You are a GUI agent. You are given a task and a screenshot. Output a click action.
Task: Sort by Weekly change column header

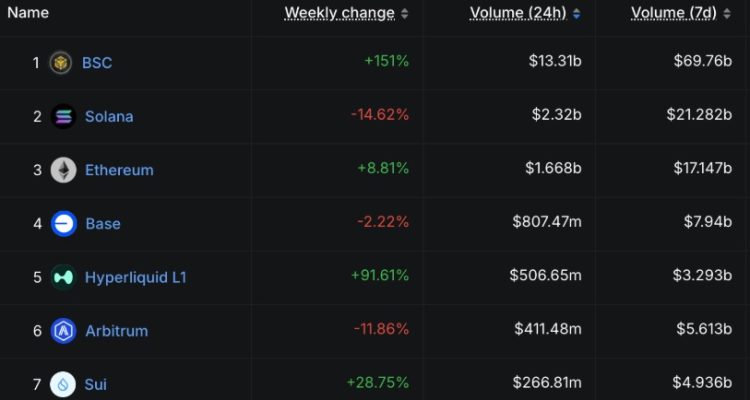click(340, 13)
